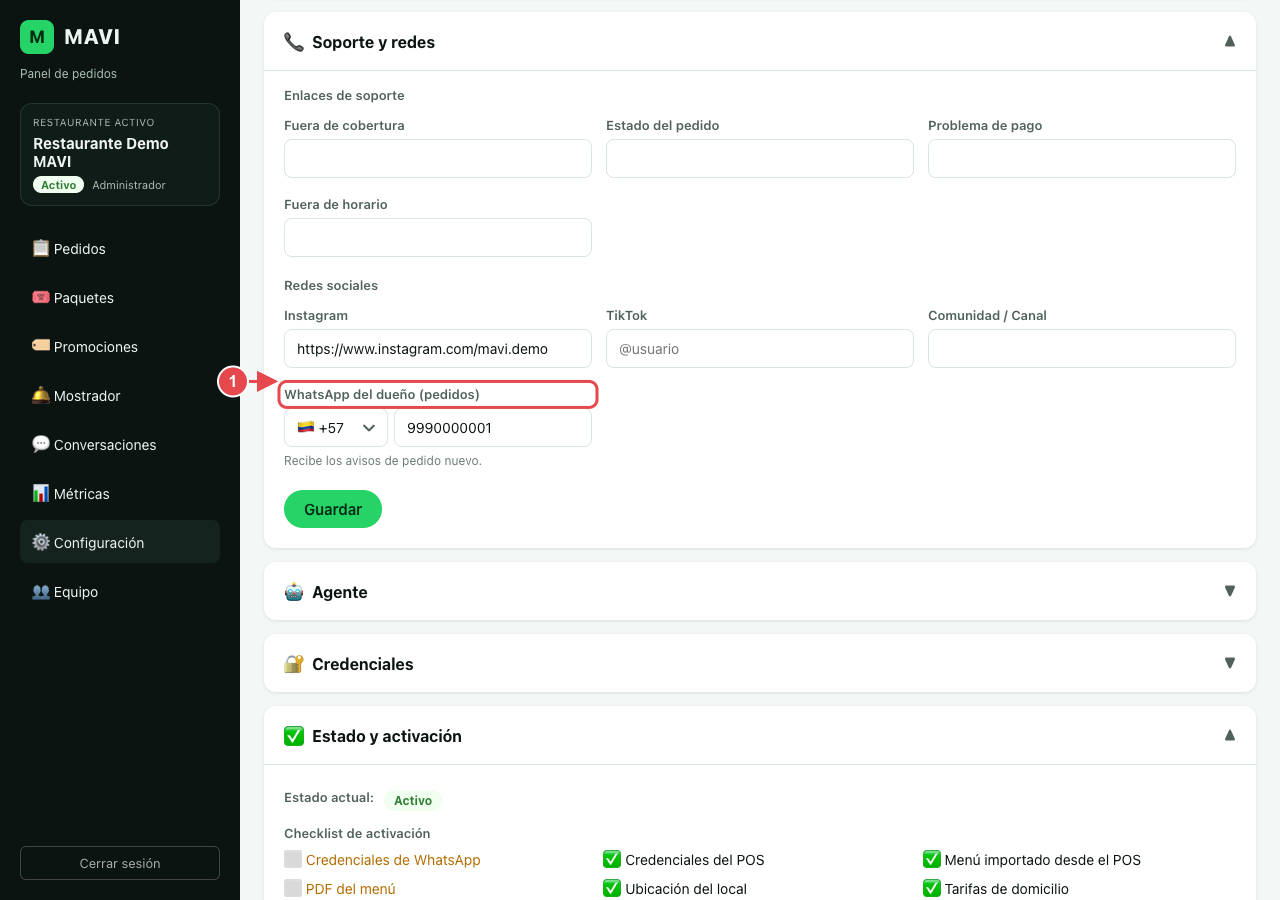Screen dimensions: 1280x900
Task: Click the WhatsApp number field with 9990000001
Action: 493,427
